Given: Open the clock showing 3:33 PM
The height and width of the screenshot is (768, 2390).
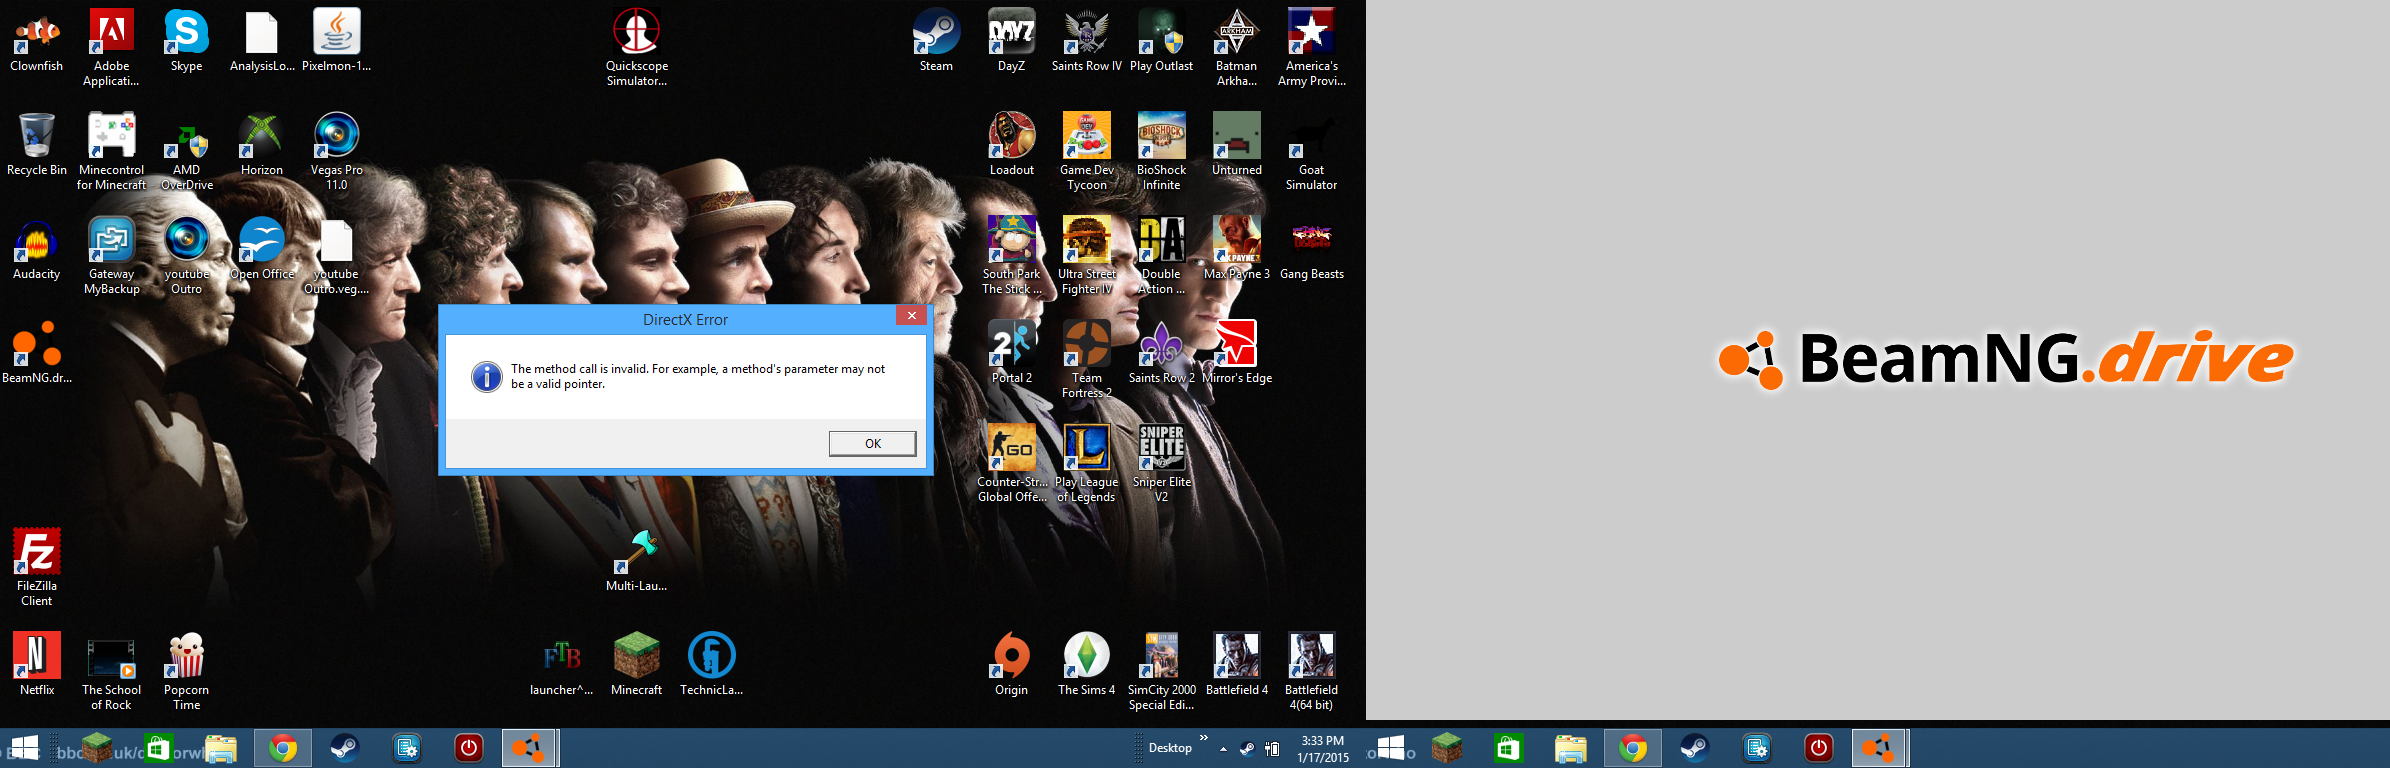Looking at the screenshot, I should 1322,749.
